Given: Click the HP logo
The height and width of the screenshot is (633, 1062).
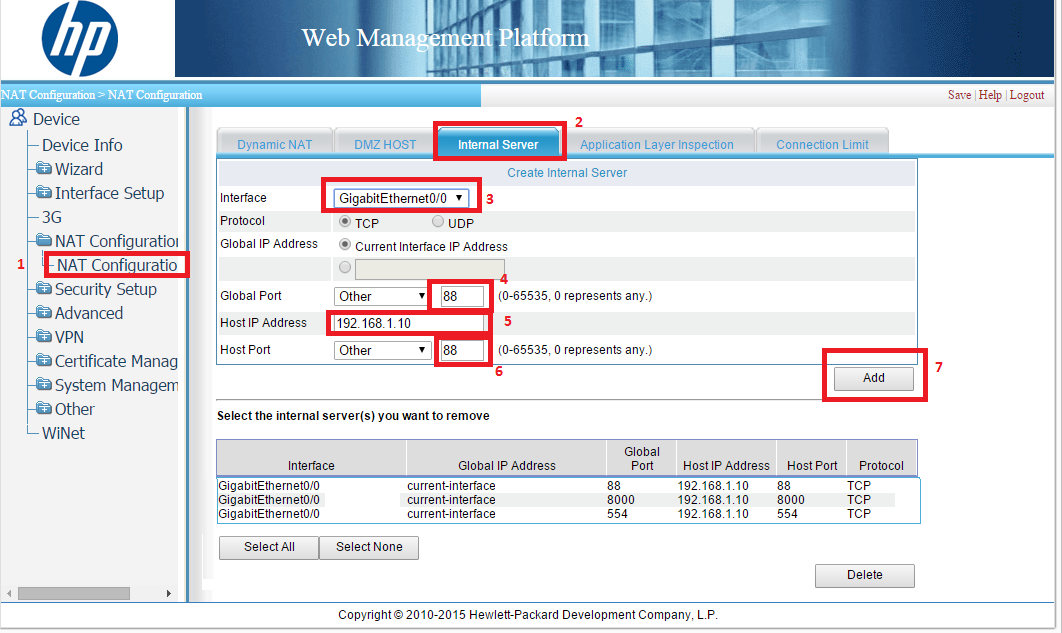Looking at the screenshot, I should click(79, 39).
